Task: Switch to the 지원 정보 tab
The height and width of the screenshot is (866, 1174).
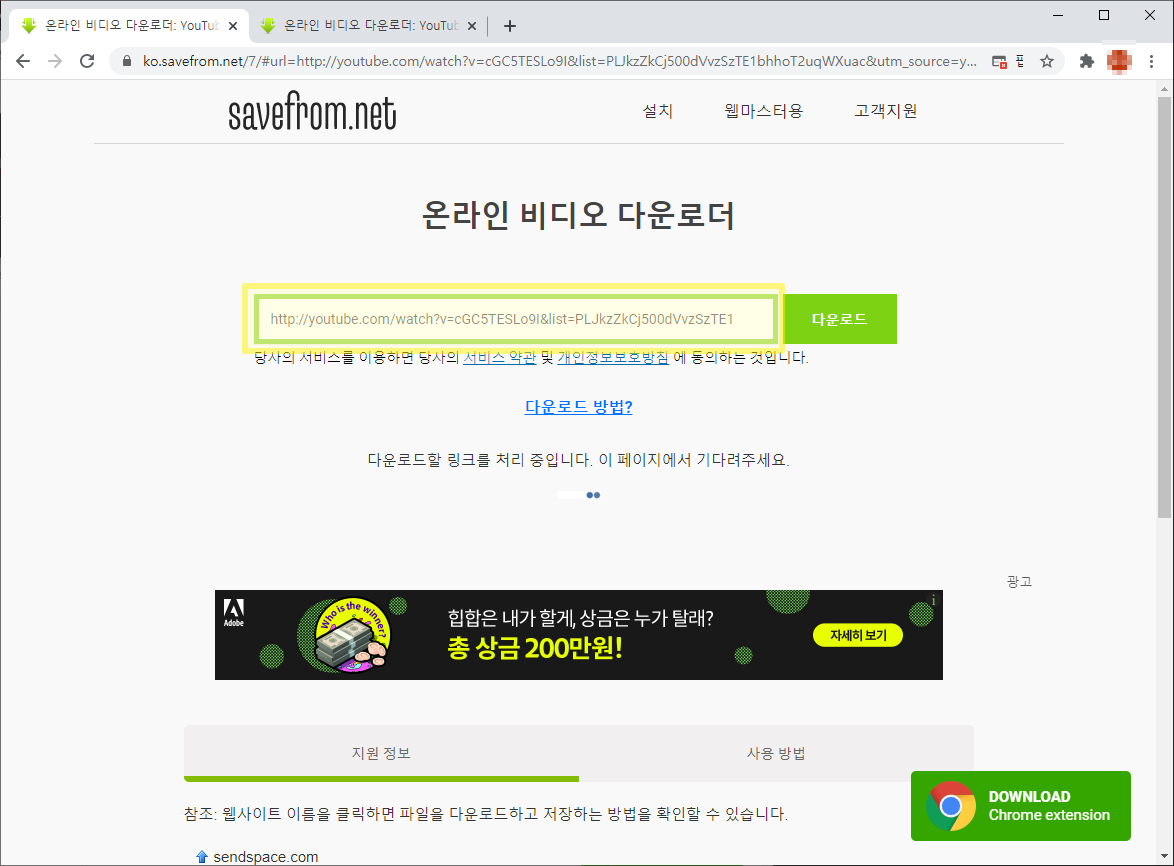Action: pos(381,753)
